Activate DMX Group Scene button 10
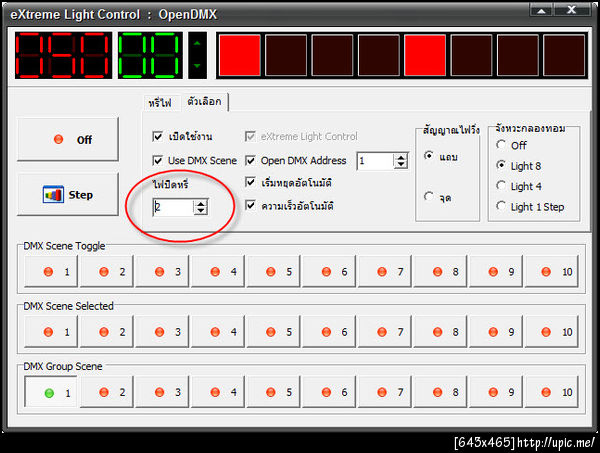The height and width of the screenshot is (453, 600). click(x=552, y=392)
